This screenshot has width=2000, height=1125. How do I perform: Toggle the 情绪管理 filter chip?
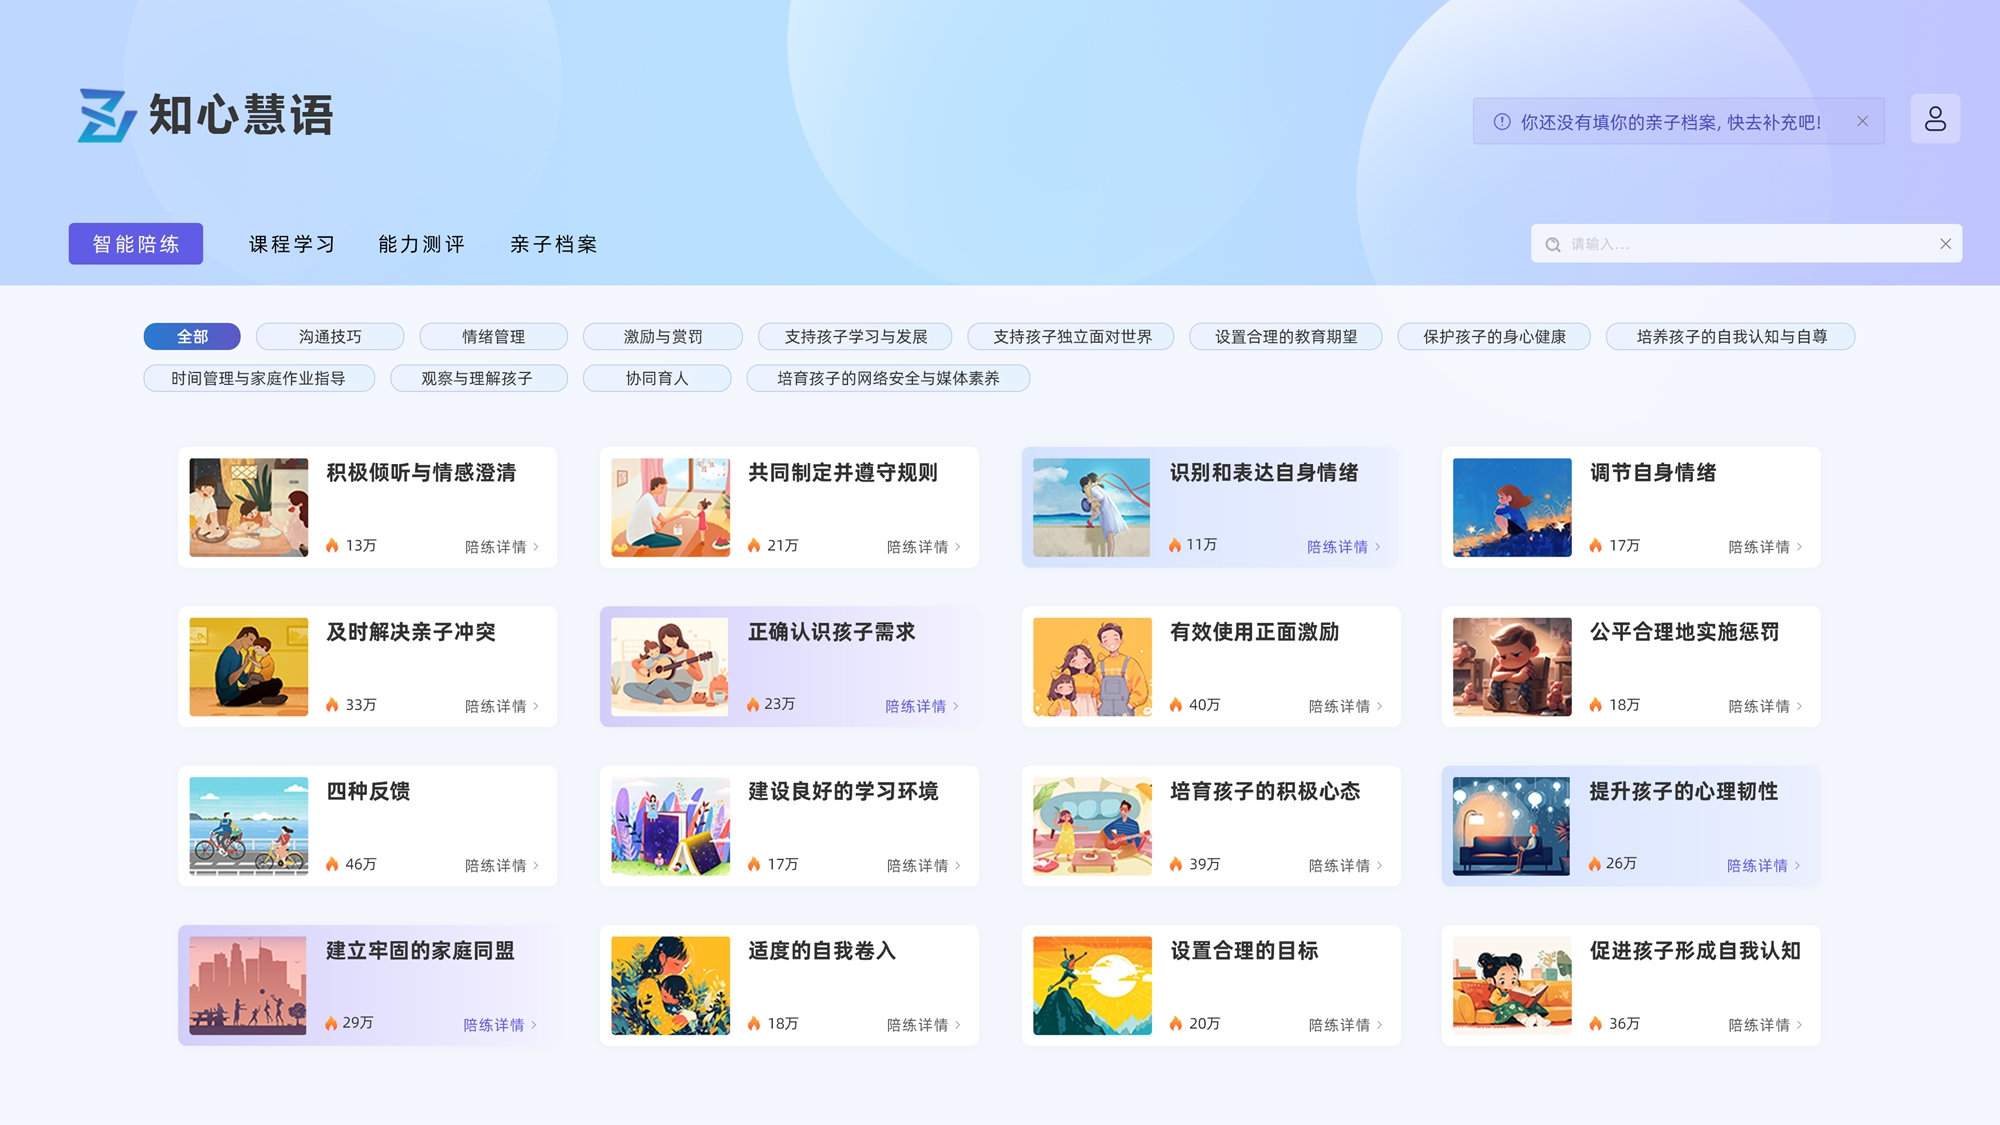(x=493, y=337)
